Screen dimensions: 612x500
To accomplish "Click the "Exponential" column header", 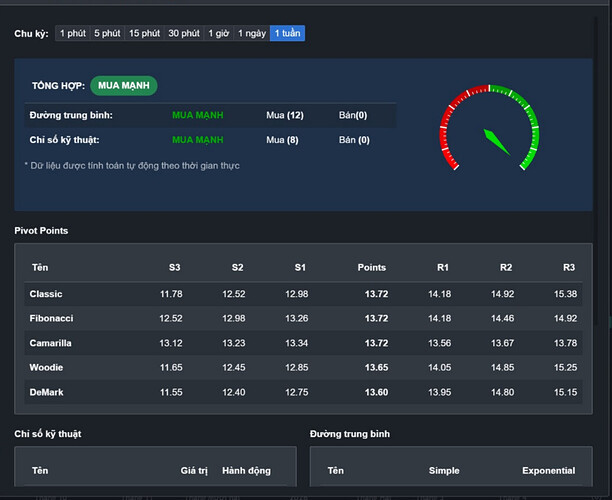I will tap(548, 470).
